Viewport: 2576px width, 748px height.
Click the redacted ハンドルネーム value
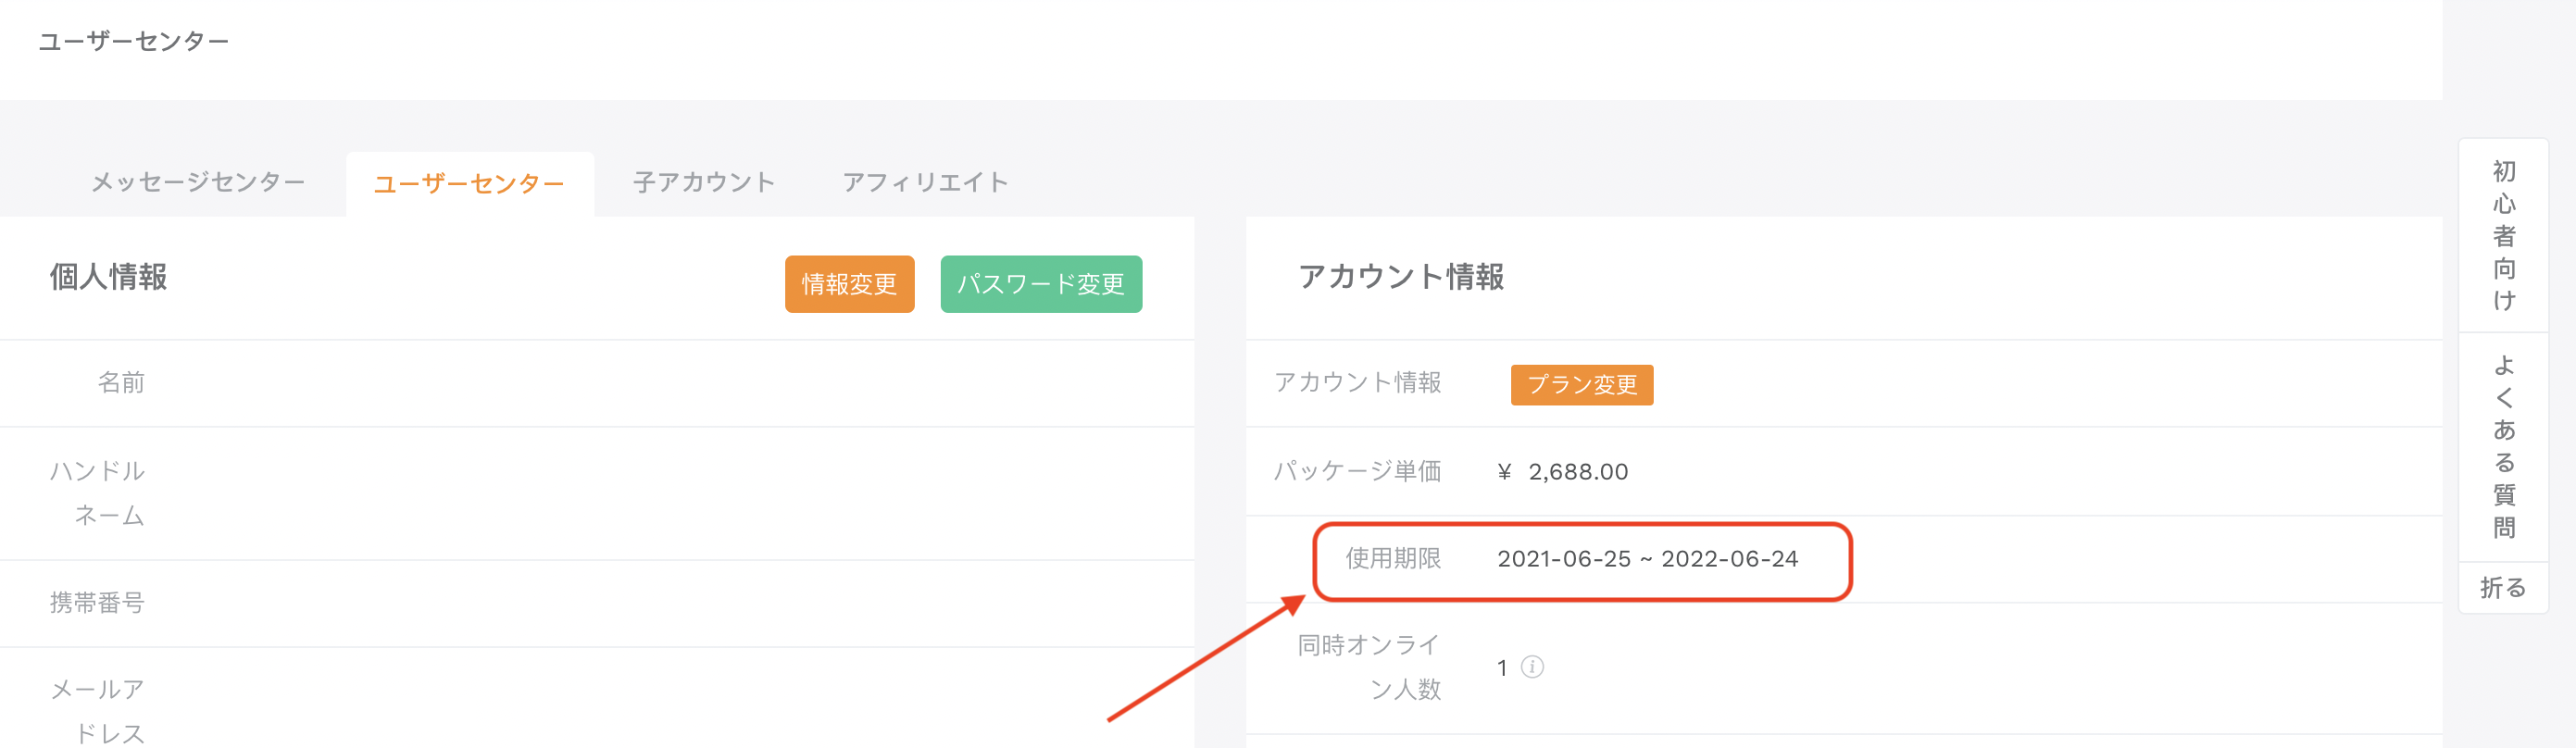point(251,484)
